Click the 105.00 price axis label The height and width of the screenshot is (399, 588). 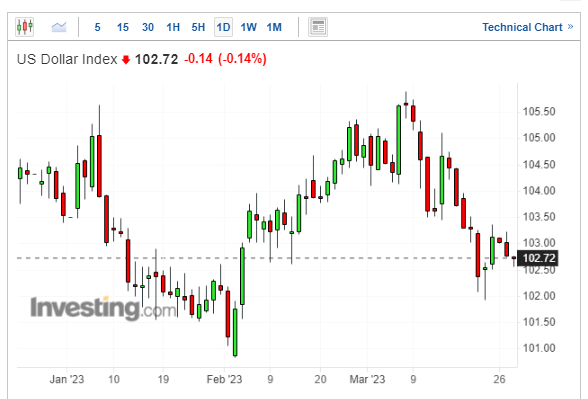539,138
